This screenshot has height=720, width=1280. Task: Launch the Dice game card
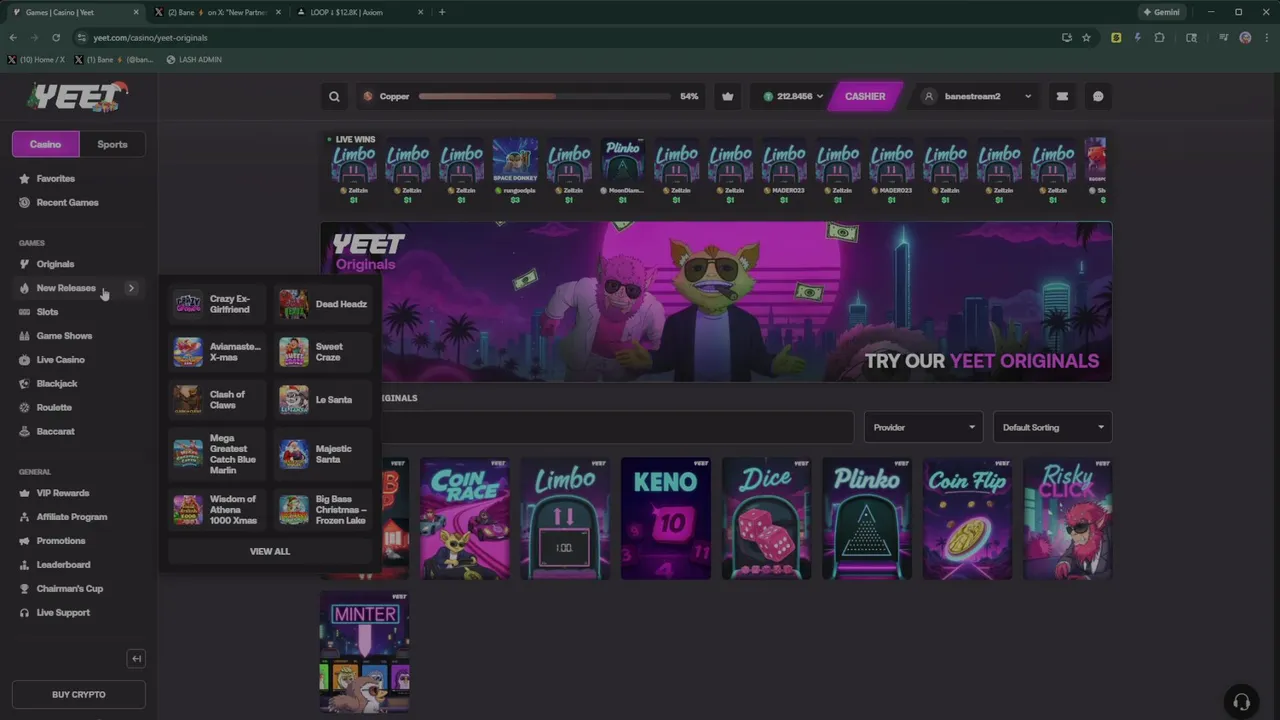[766, 519]
